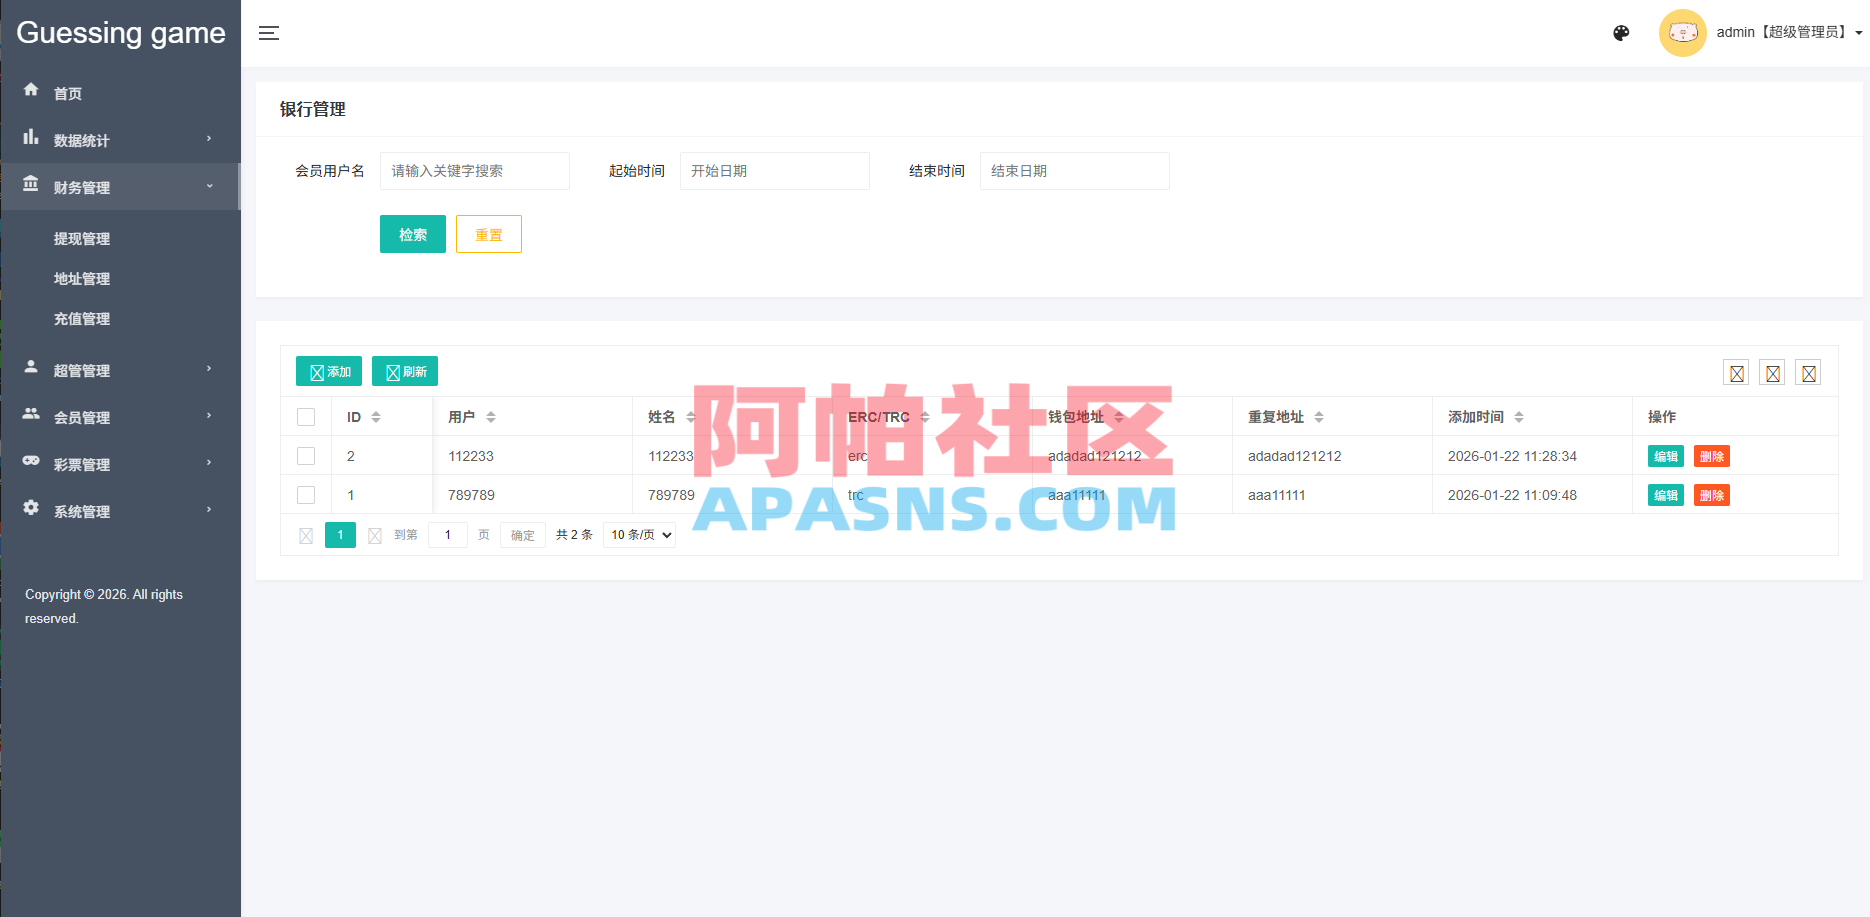Viewport: 1870px width, 917px height.
Task: Tick the select-all checkbox in table header
Action: pyautogui.click(x=306, y=417)
